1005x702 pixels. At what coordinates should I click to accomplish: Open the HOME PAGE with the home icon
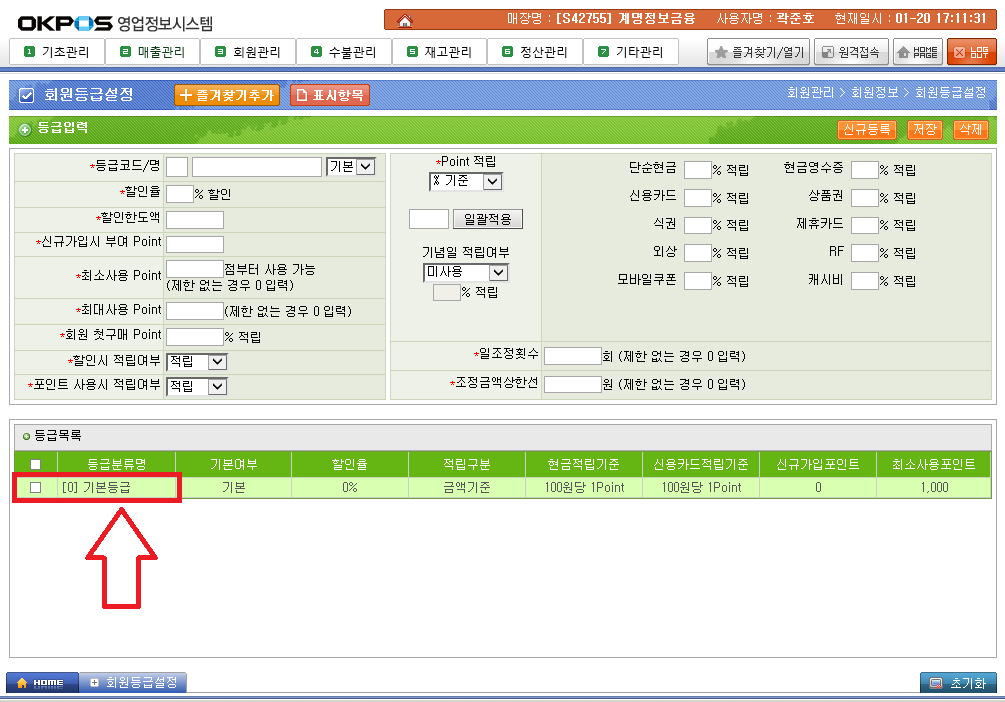point(917,51)
